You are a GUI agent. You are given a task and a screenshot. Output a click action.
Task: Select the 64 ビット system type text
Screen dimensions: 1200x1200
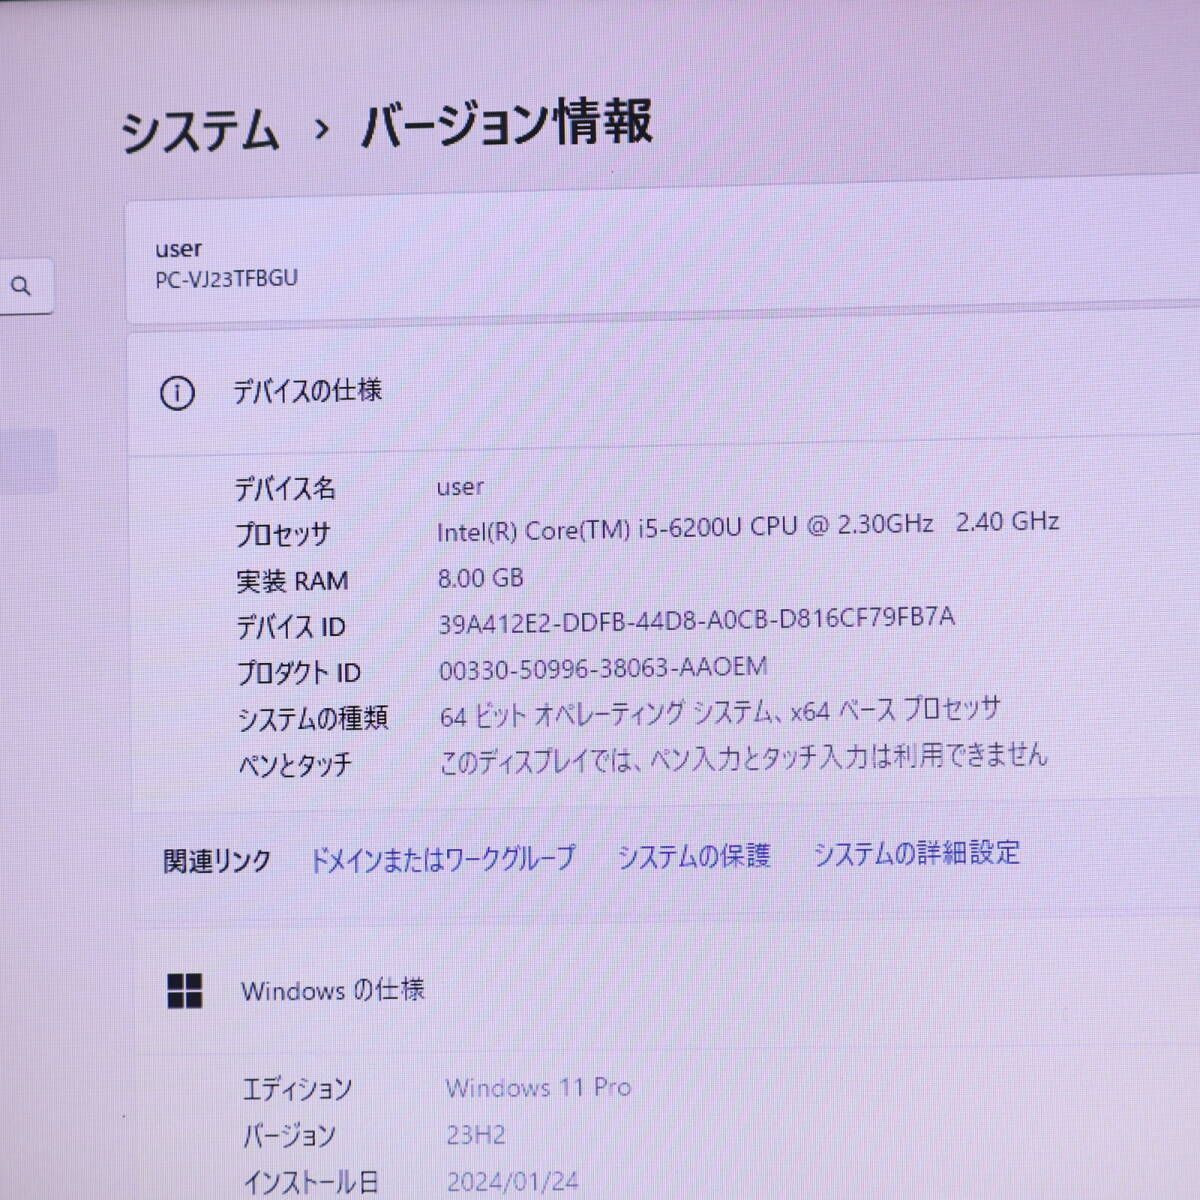click(x=719, y=712)
